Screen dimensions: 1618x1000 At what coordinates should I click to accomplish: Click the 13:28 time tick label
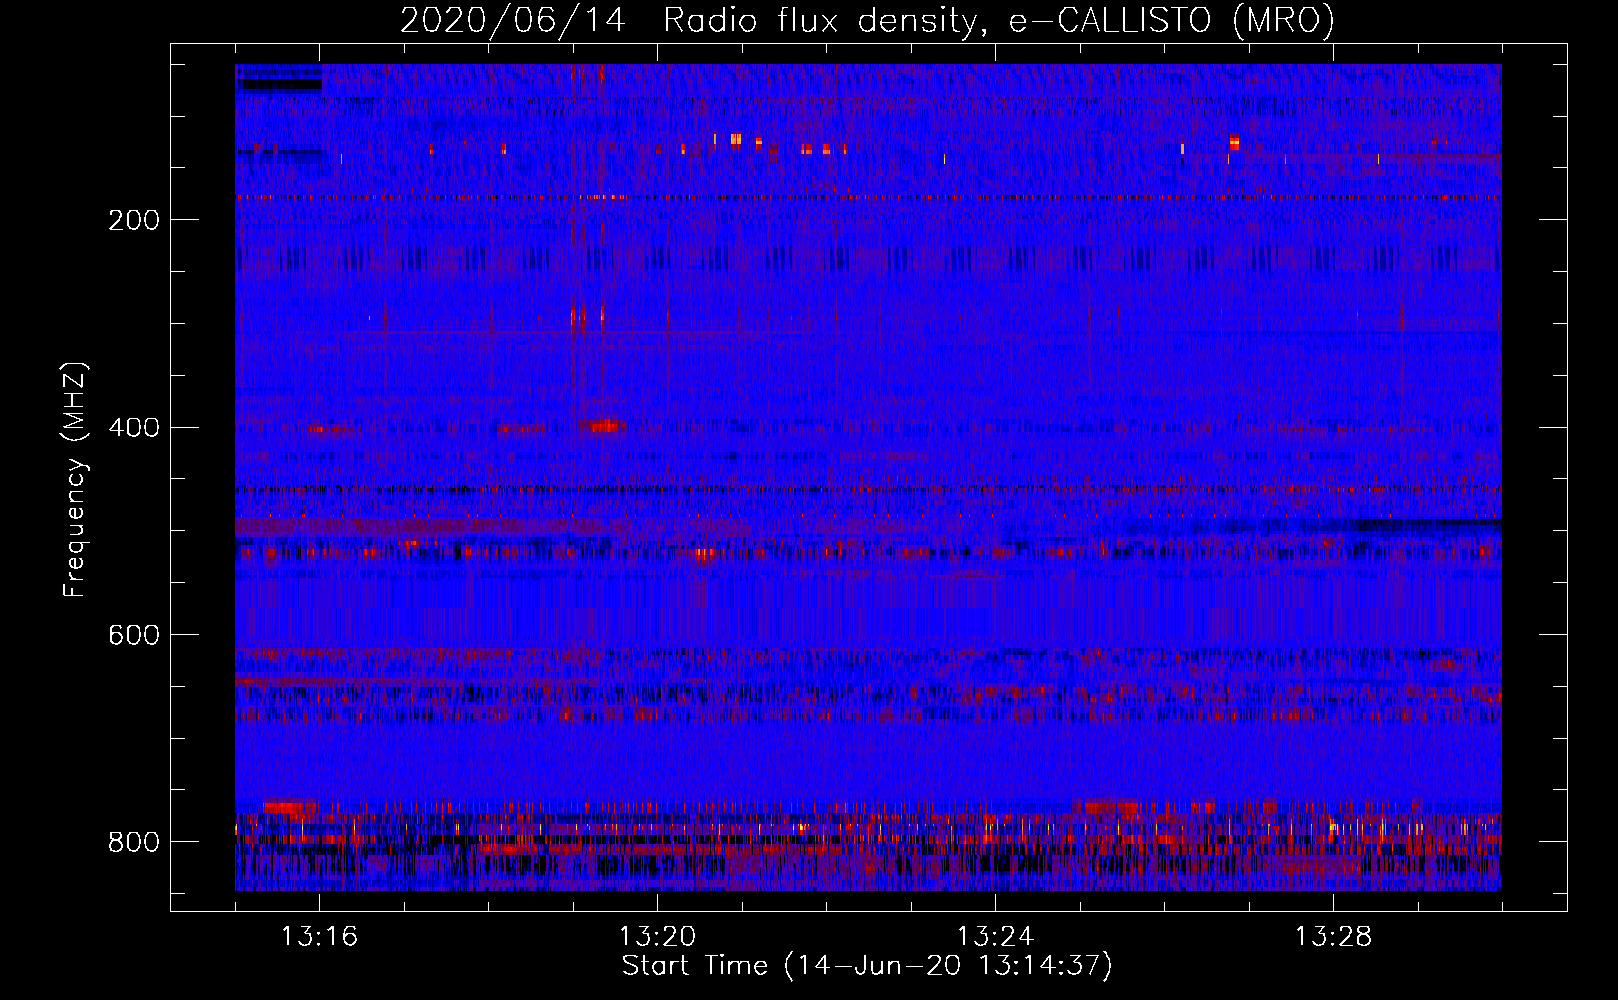1333,937
